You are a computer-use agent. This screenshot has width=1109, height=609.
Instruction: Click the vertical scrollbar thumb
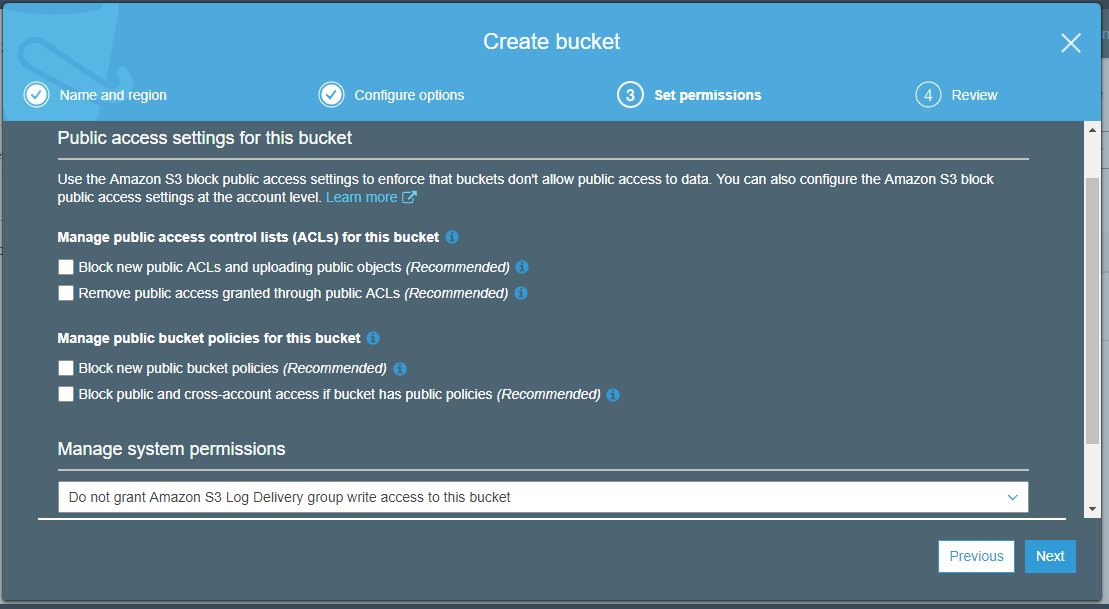[x=1092, y=311]
